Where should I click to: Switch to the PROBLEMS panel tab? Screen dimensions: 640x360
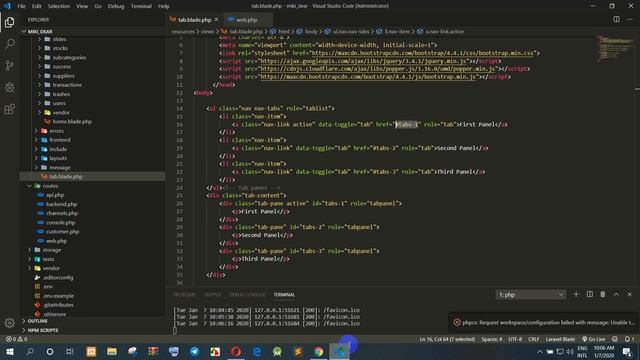tap(184, 294)
